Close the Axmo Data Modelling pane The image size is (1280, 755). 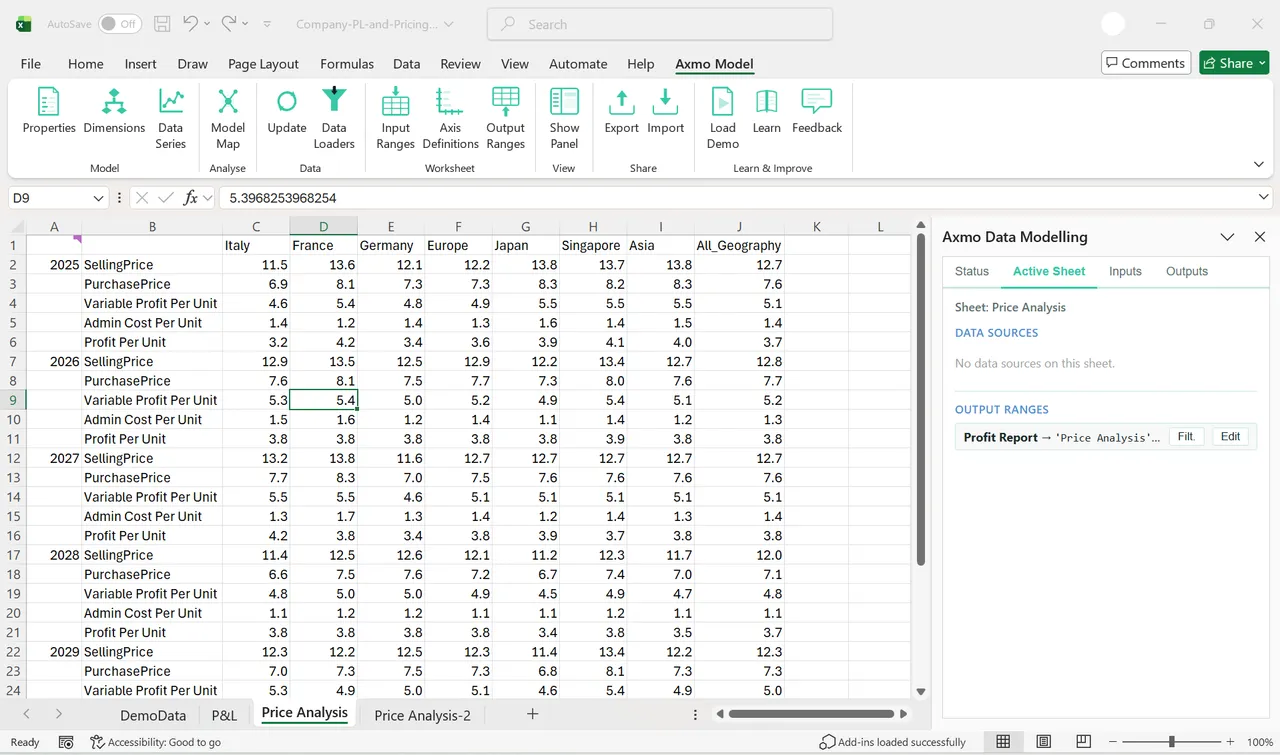[x=1260, y=237]
